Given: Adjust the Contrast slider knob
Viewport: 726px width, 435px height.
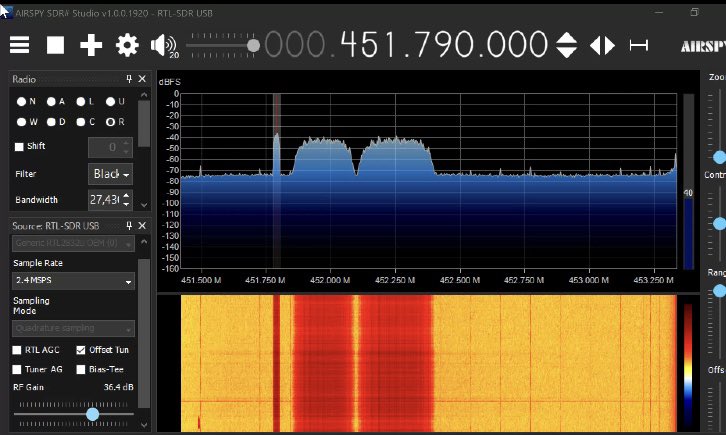Looking at the screenshot, I should pyautogui.click(x=719, y=224).
